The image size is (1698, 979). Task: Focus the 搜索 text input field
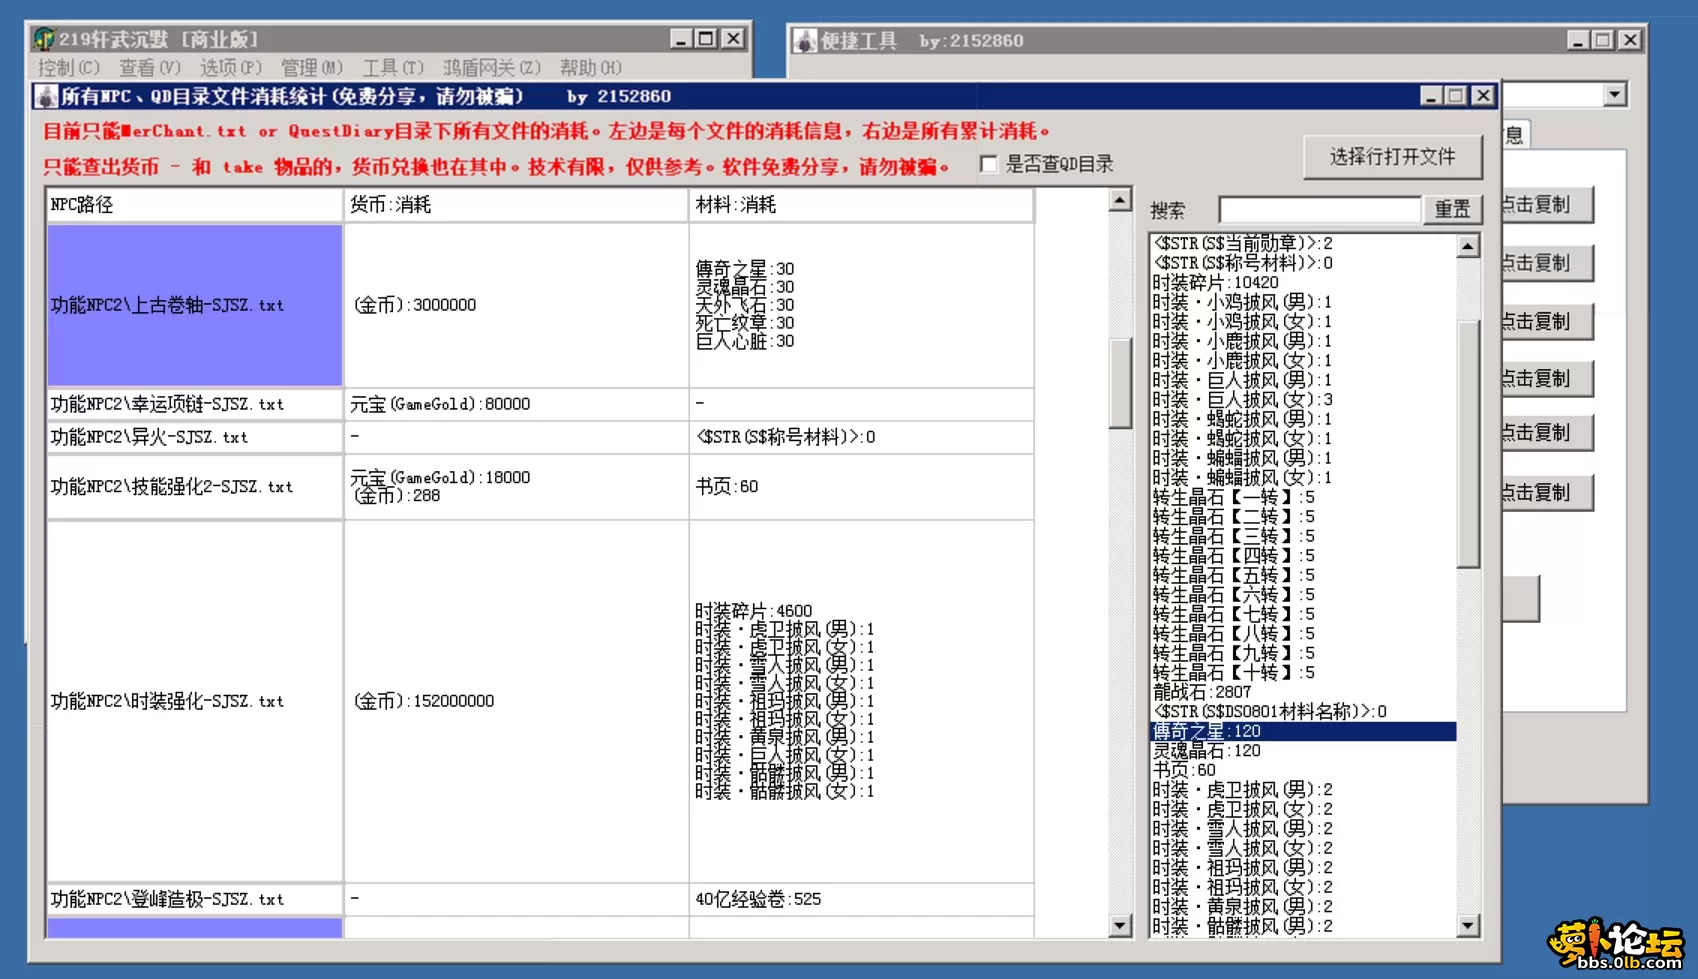pyautogui.click(x=1319, y=210)
